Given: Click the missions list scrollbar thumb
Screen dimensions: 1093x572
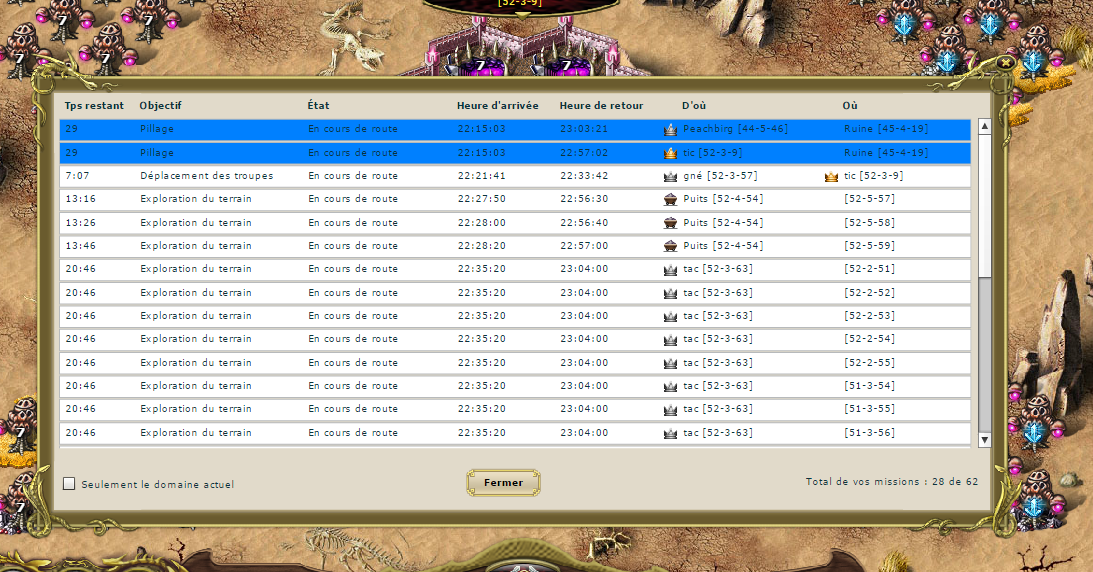Looking at the screenshot, I should click(x=985, y=206).
